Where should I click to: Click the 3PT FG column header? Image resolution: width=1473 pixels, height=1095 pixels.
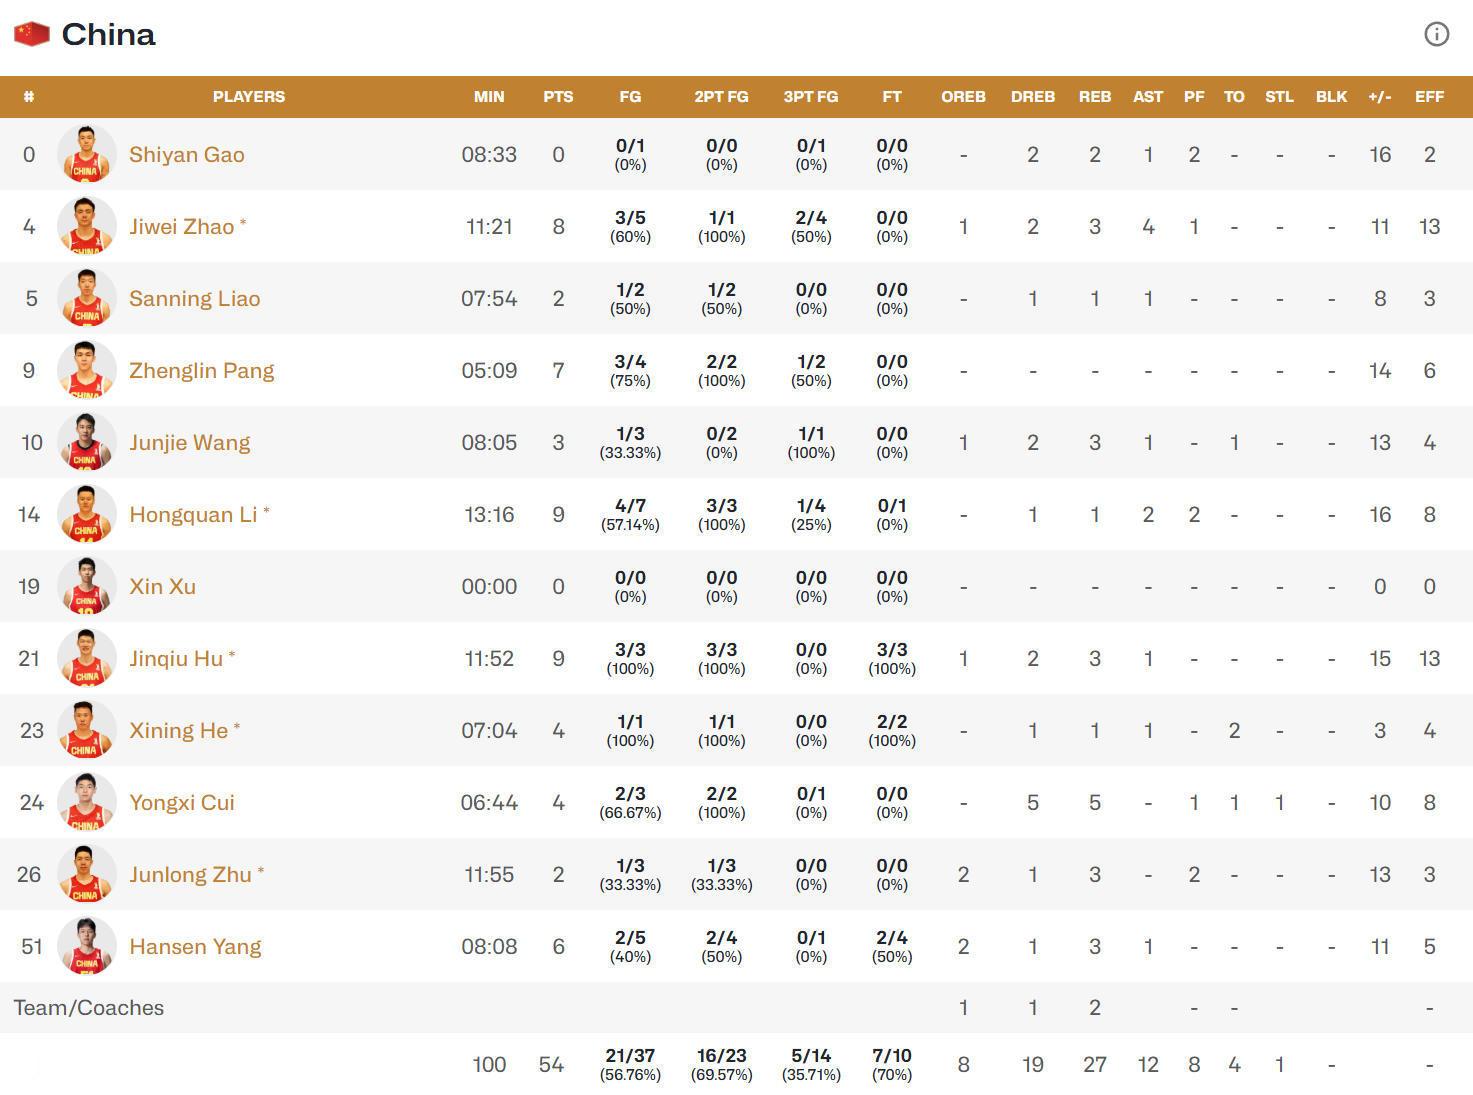tap(811, 97)
